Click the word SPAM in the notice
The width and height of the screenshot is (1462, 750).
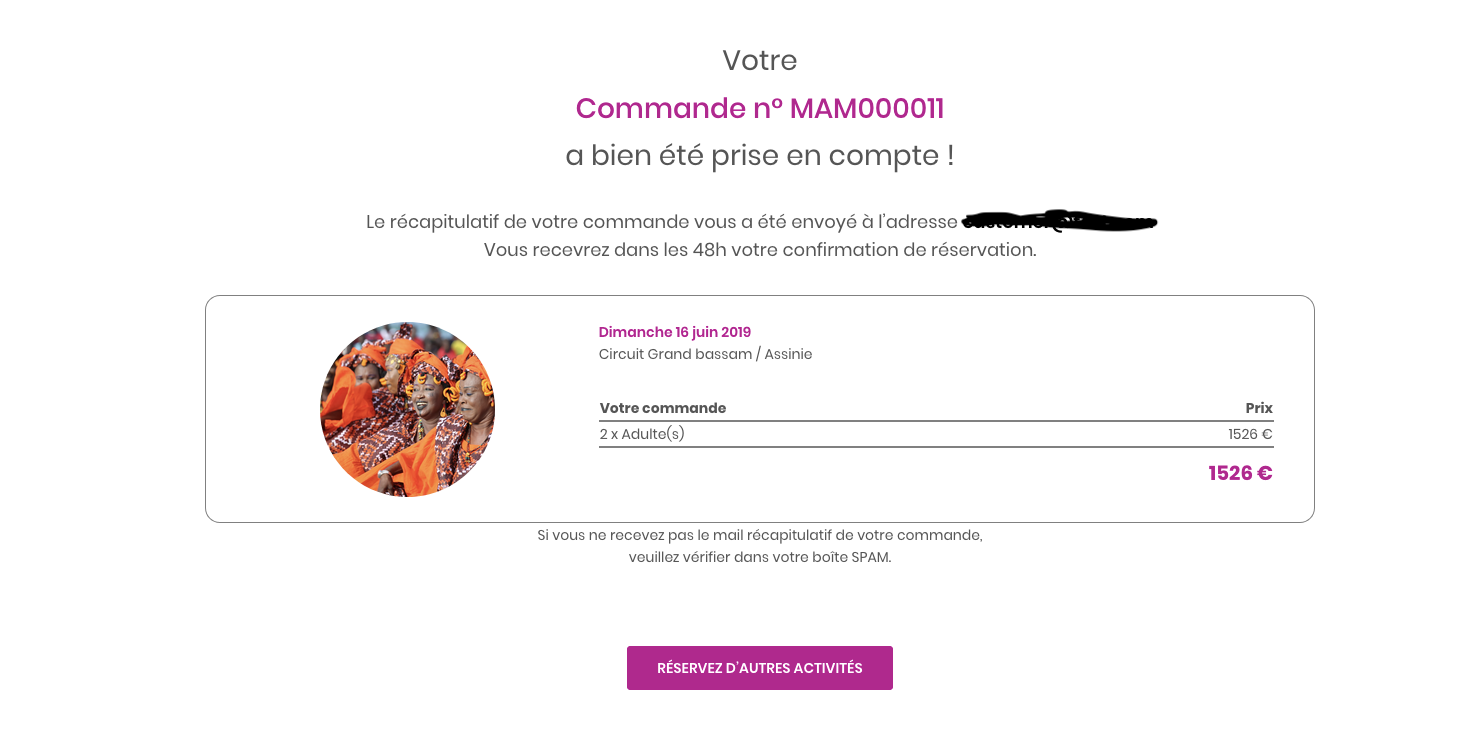click(870, 557)
